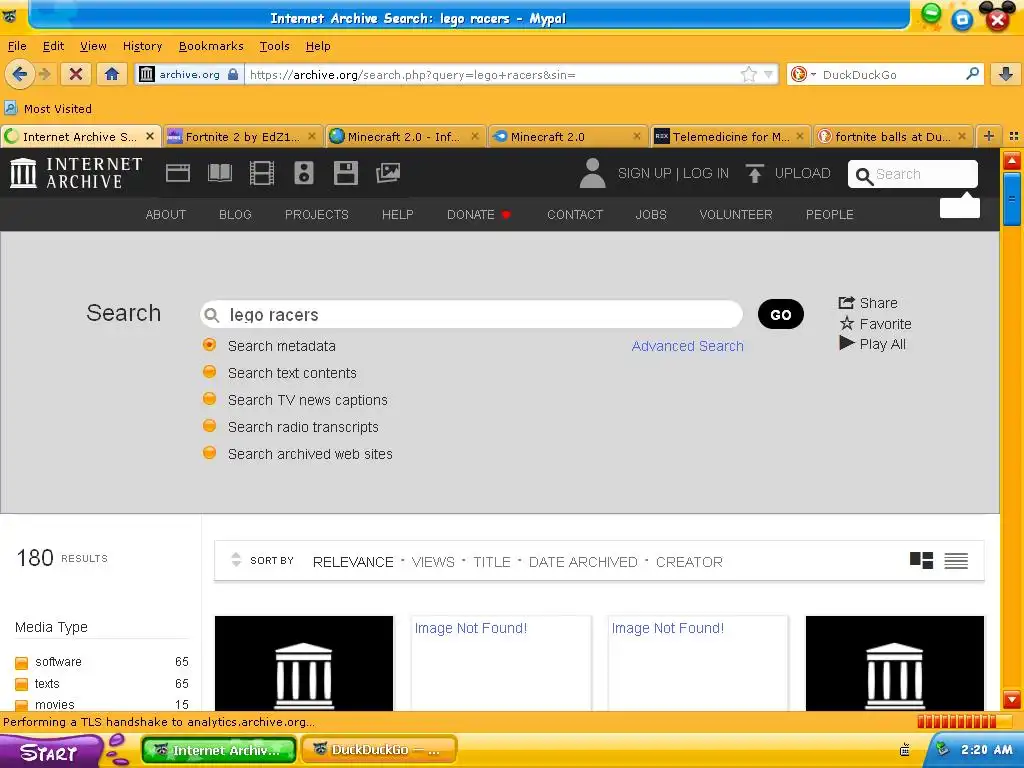Screen dimensions: 1024x768
Task: Click the SIGN UP link
Action: [645, 173]
